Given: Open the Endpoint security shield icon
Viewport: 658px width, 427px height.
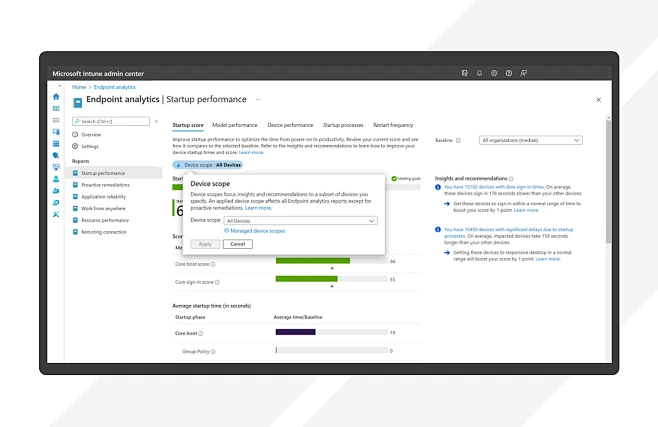Looking at the screenshot, I should click(x=56, y=155).
